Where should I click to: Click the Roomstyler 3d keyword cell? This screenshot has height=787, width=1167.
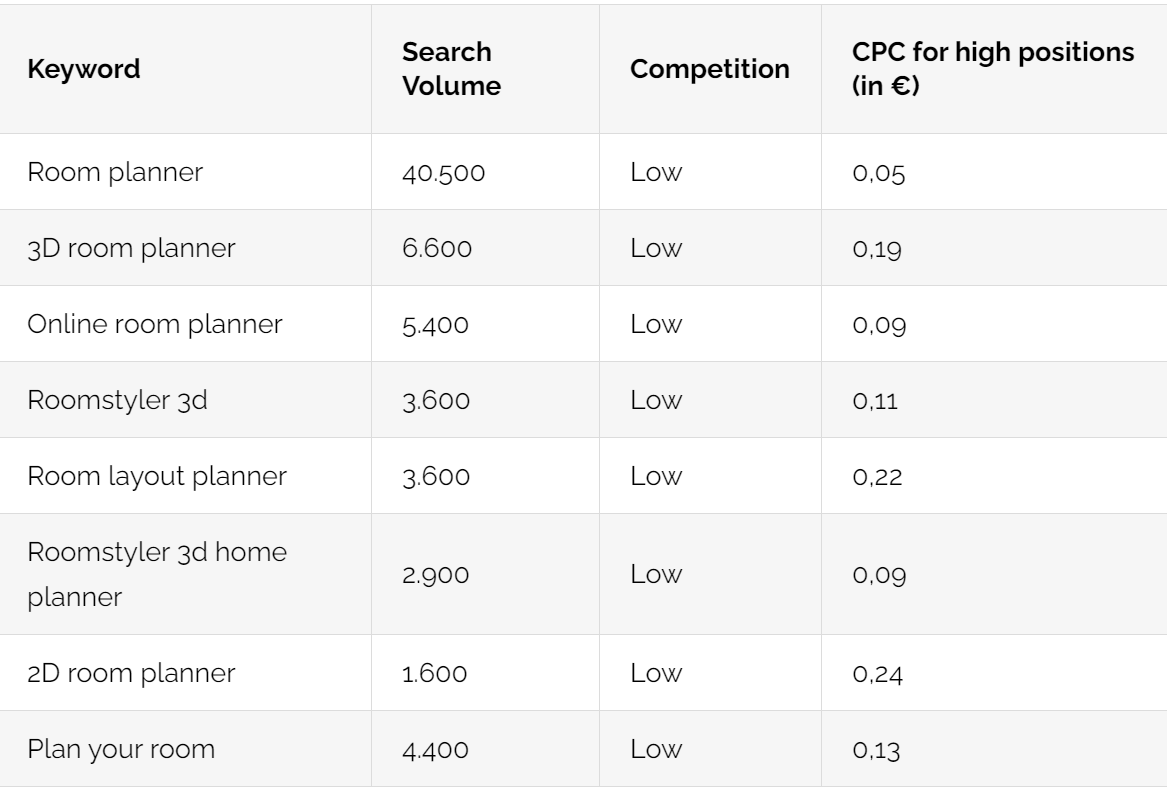pyautogui.click(x=117, y=400)
